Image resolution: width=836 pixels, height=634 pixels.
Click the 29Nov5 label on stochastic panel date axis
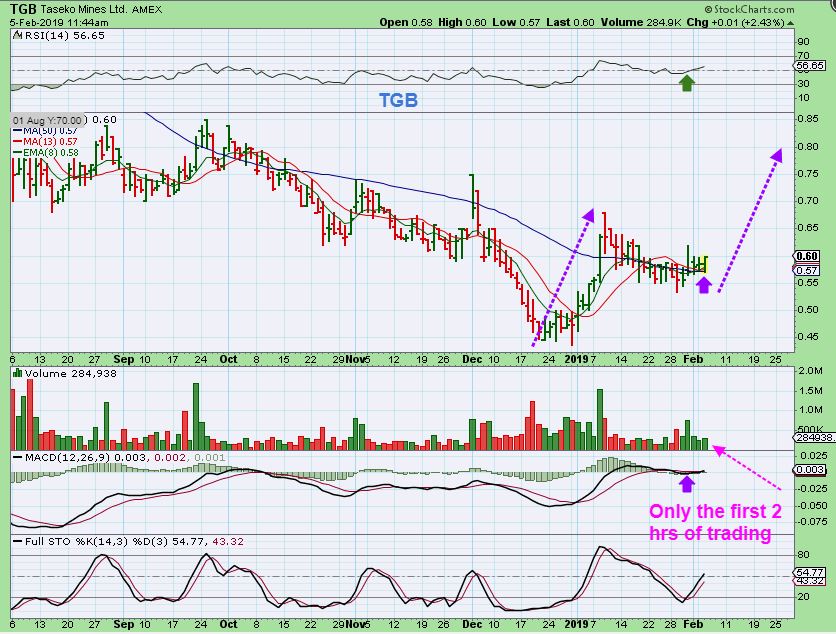point(351,624)
